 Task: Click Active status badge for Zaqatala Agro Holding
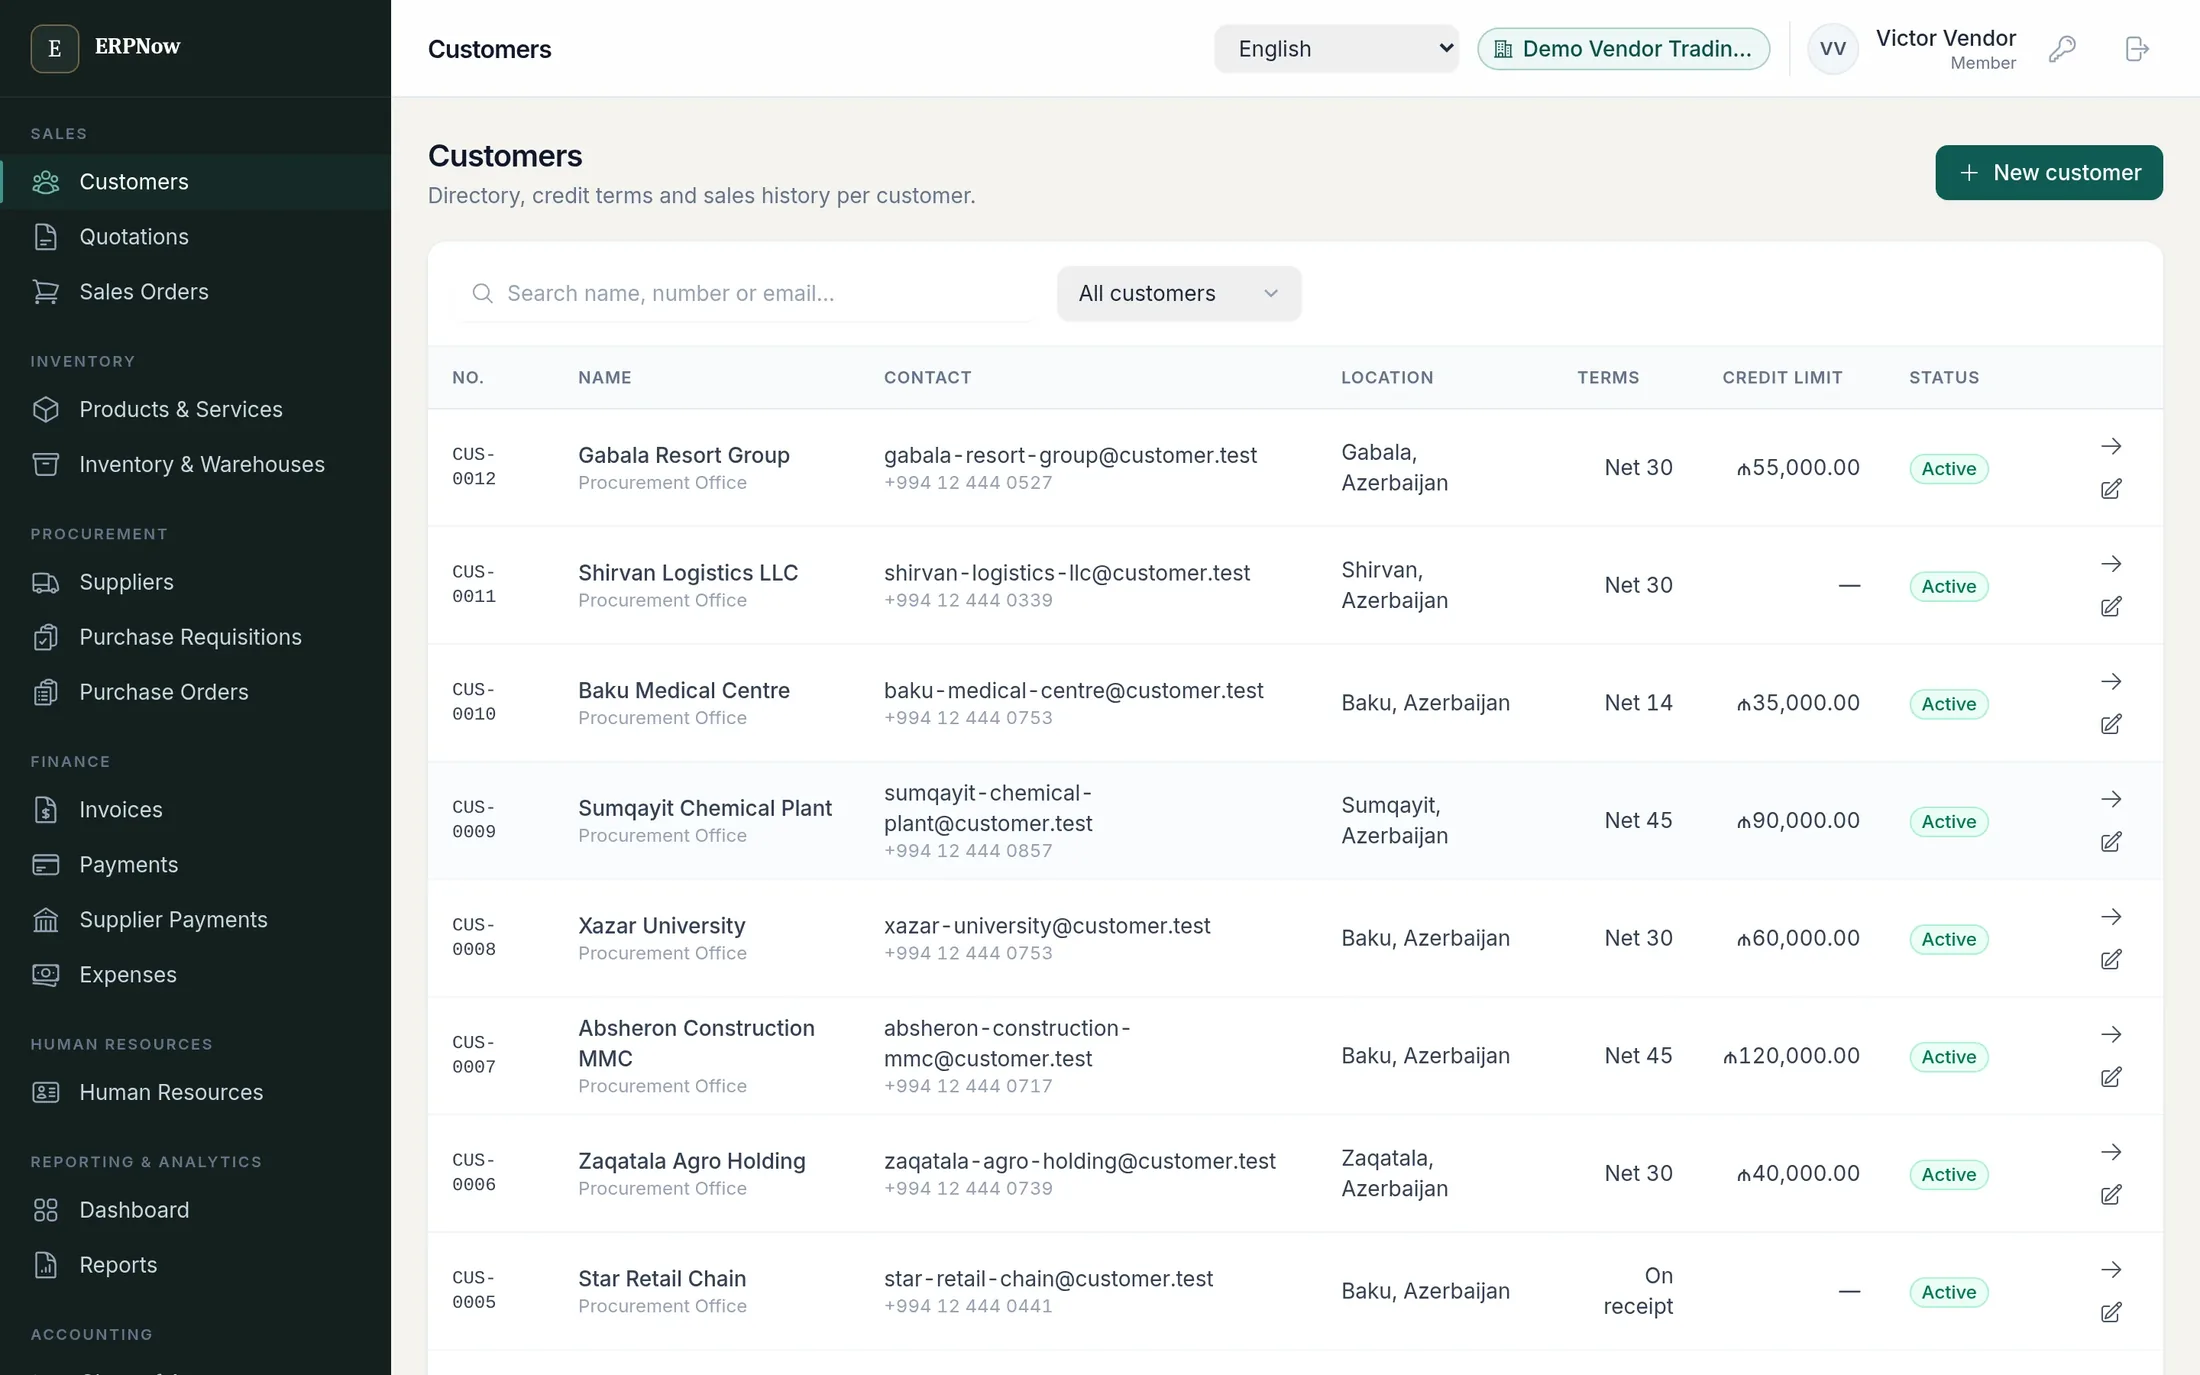(1949, 1174)
